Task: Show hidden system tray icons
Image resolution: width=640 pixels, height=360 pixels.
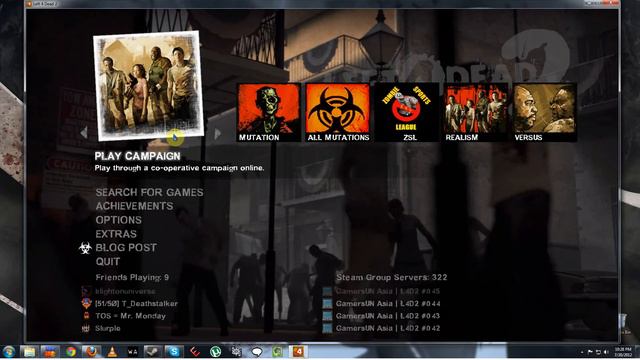Action: [x=582, y=352]
